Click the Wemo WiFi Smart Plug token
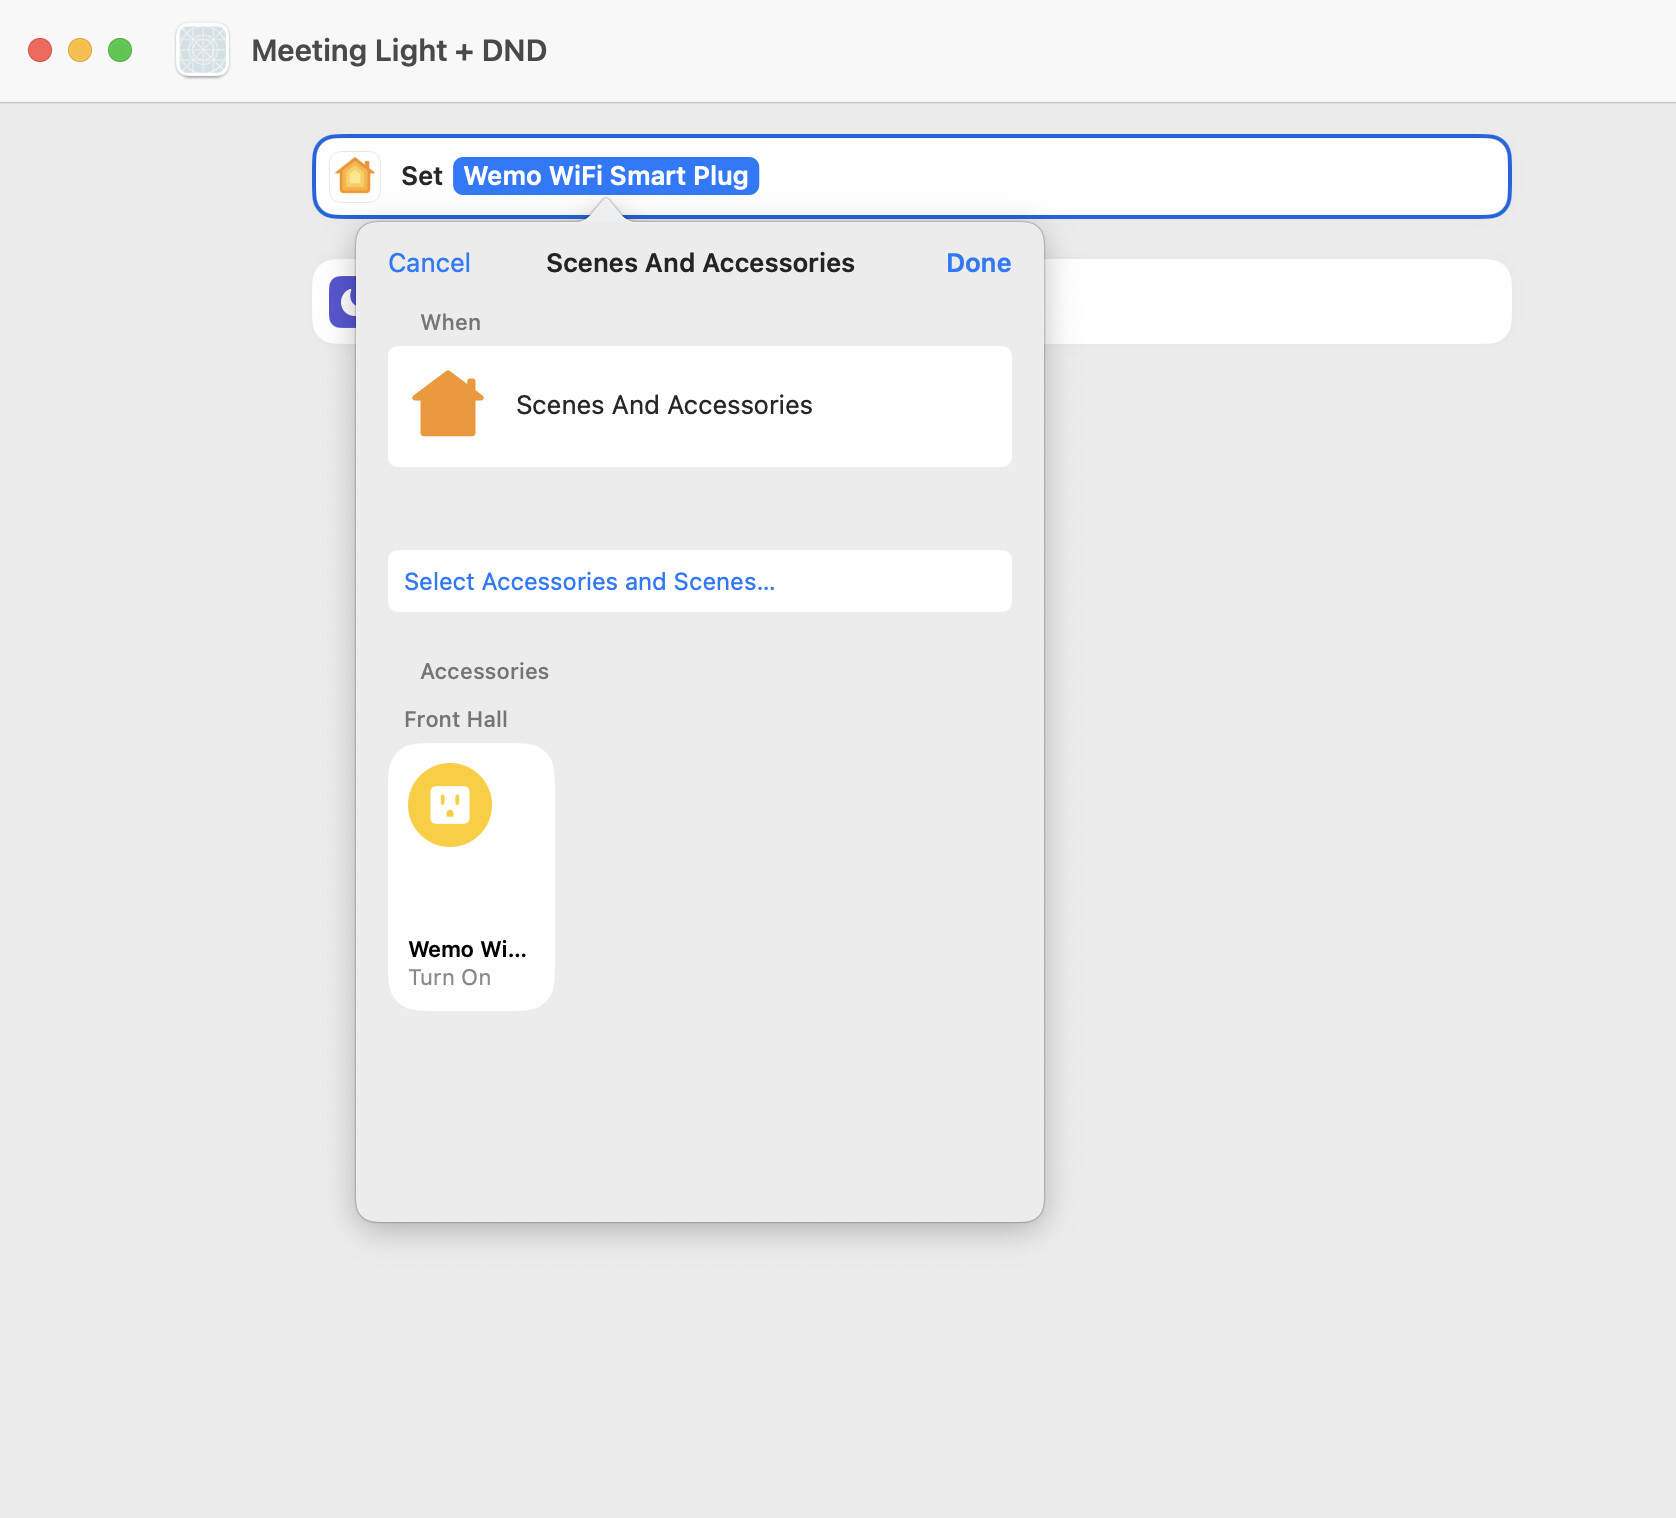1676x1518 pixels. (x=606, y=176)
